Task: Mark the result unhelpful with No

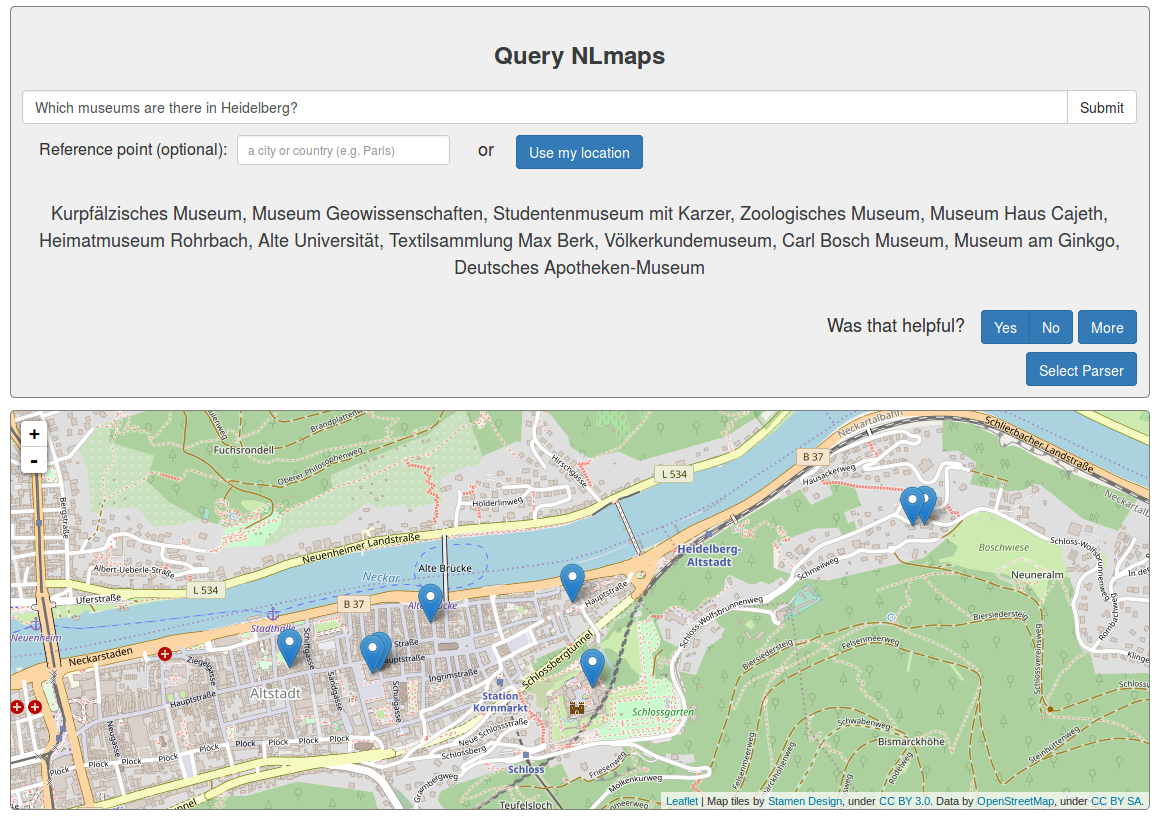Action: pyautogui.click(x=1050, y=328)
